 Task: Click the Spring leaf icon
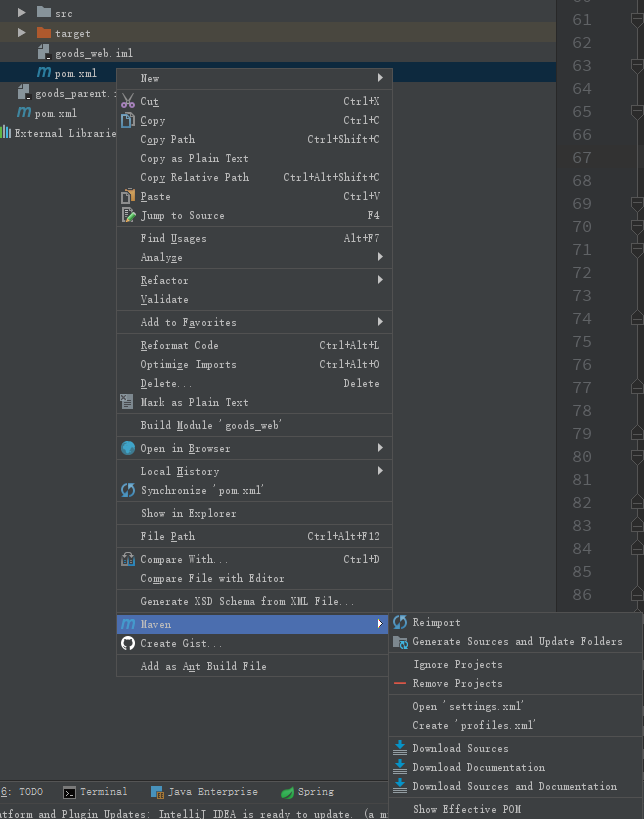287,792
